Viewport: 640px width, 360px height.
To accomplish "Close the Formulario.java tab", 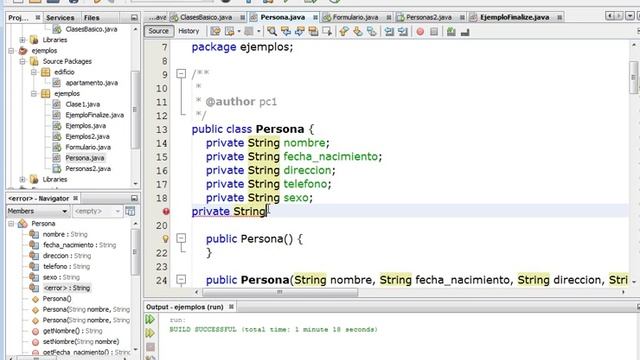I will [x=389, y=17].
